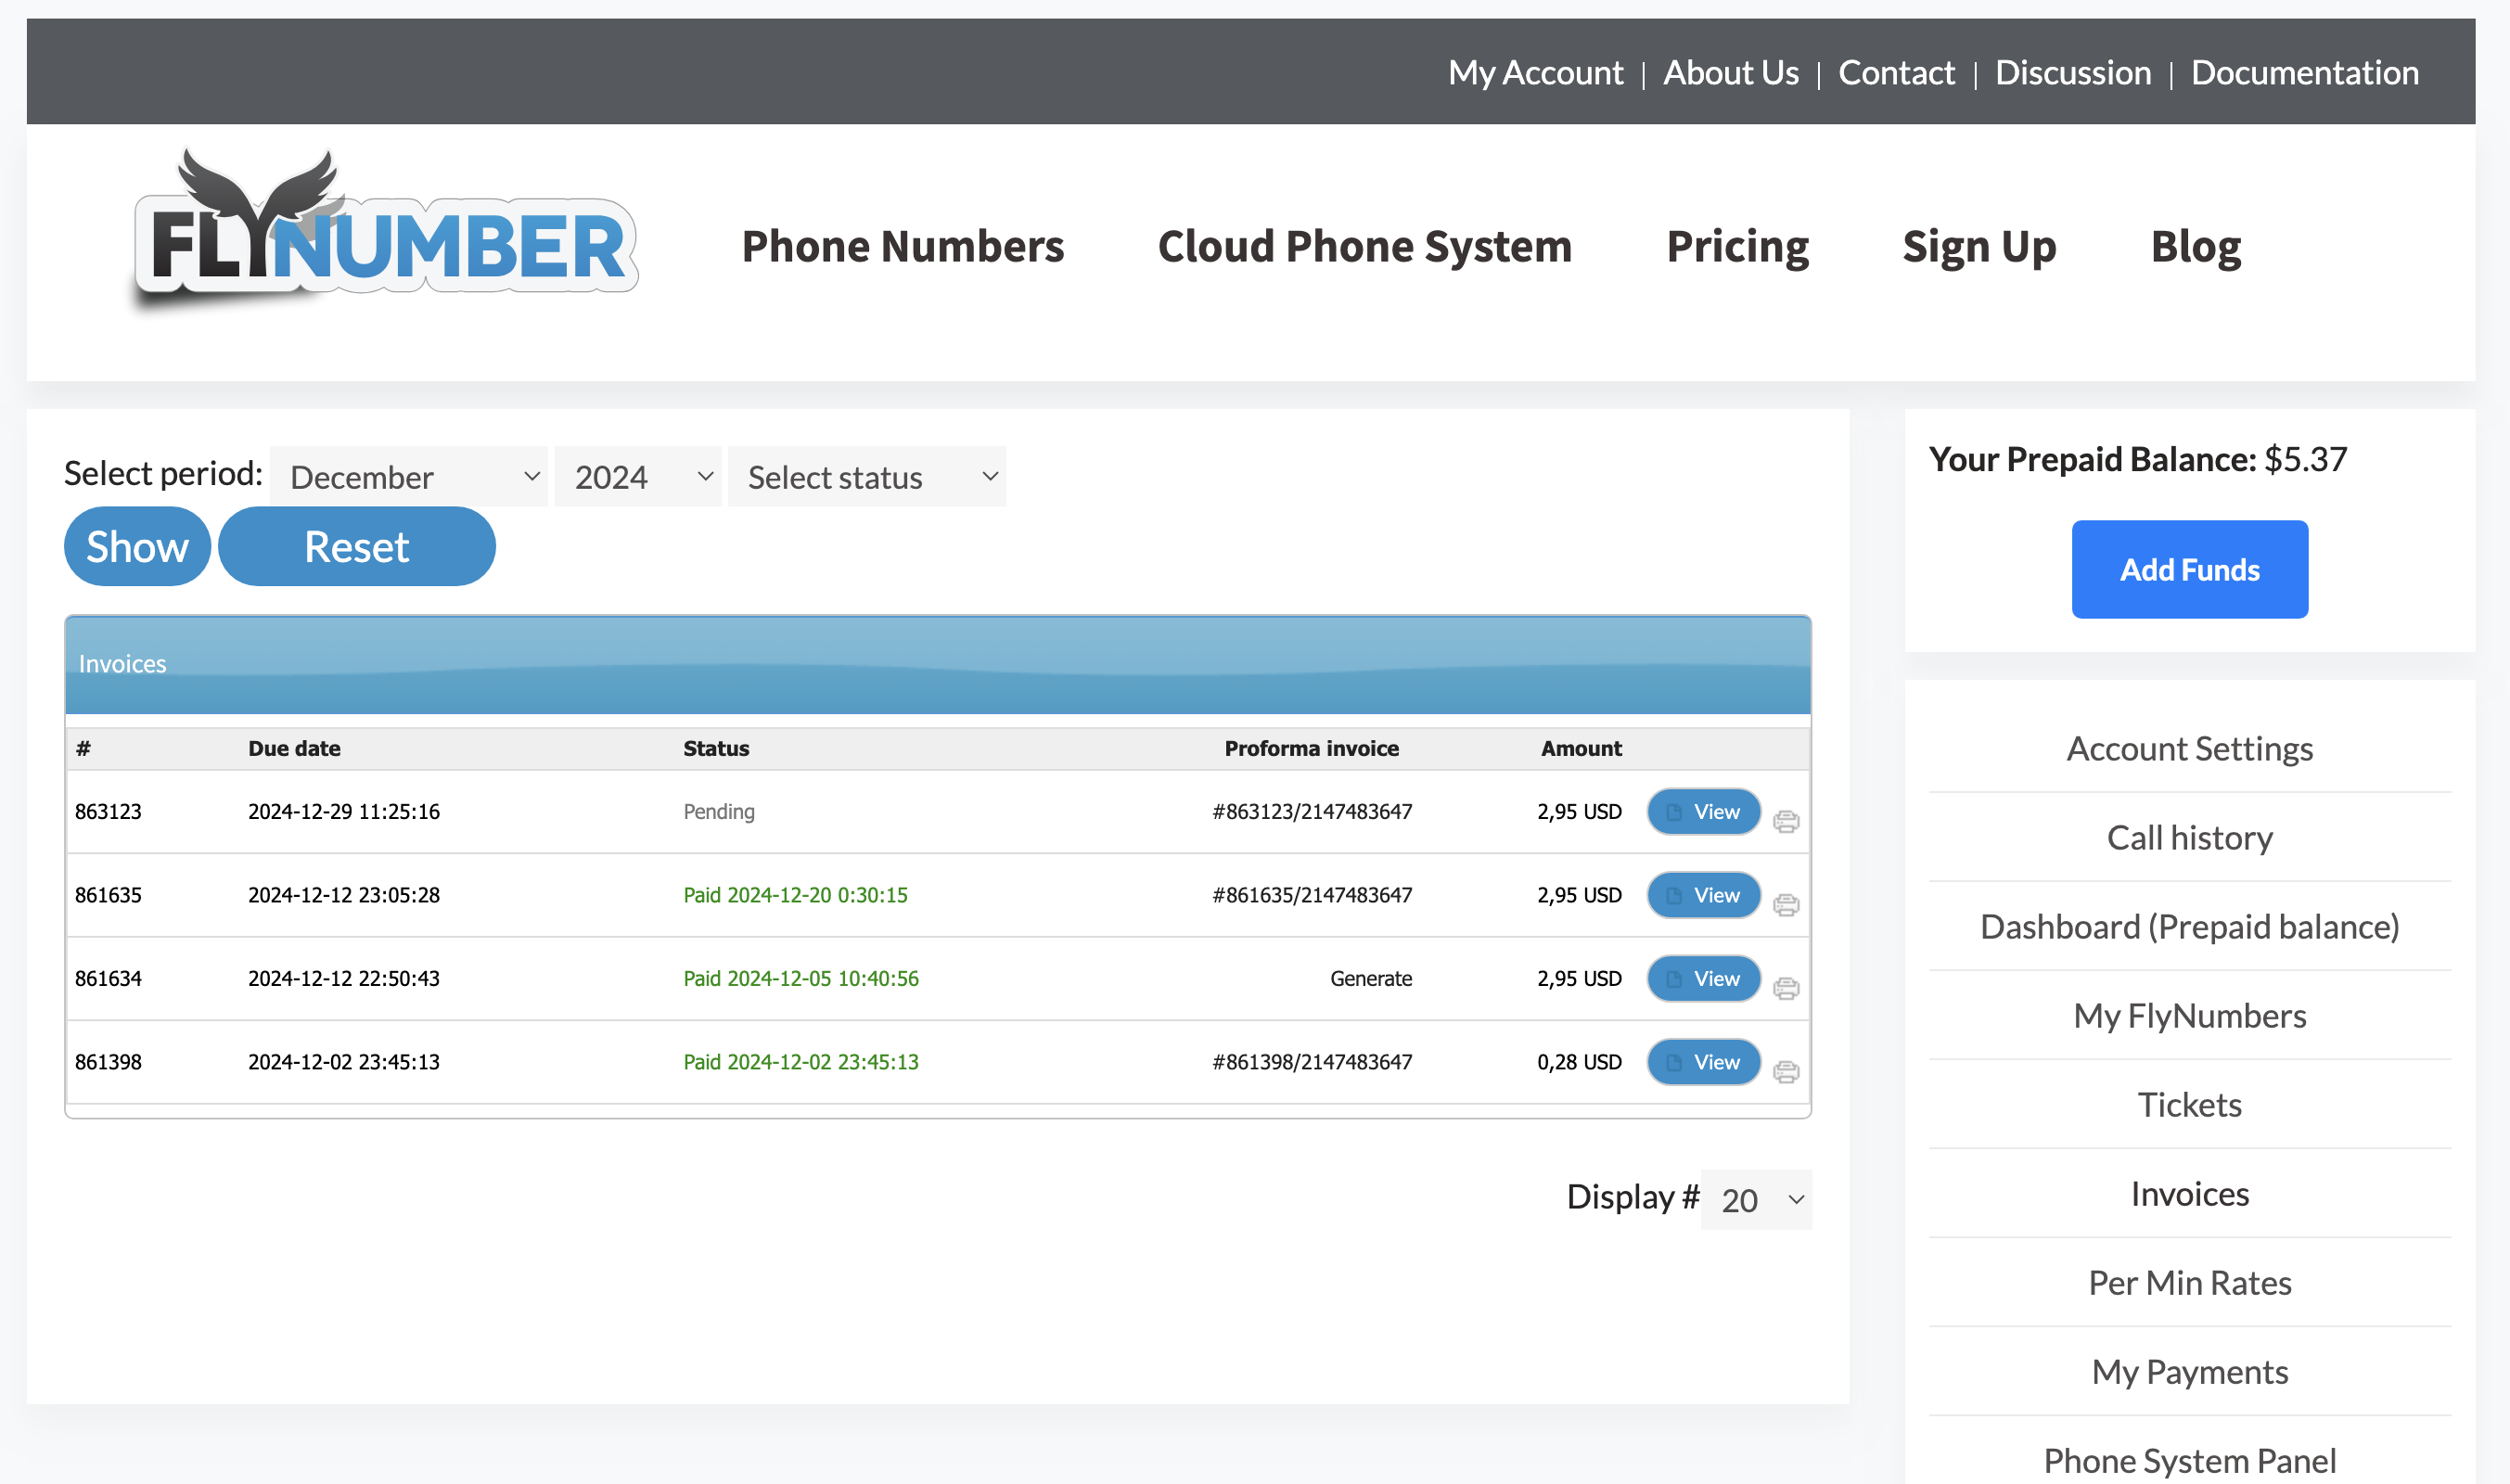Open Discussion in top bar
The width and height of the screenshot is (2510, 1484).
(2073, 72)
